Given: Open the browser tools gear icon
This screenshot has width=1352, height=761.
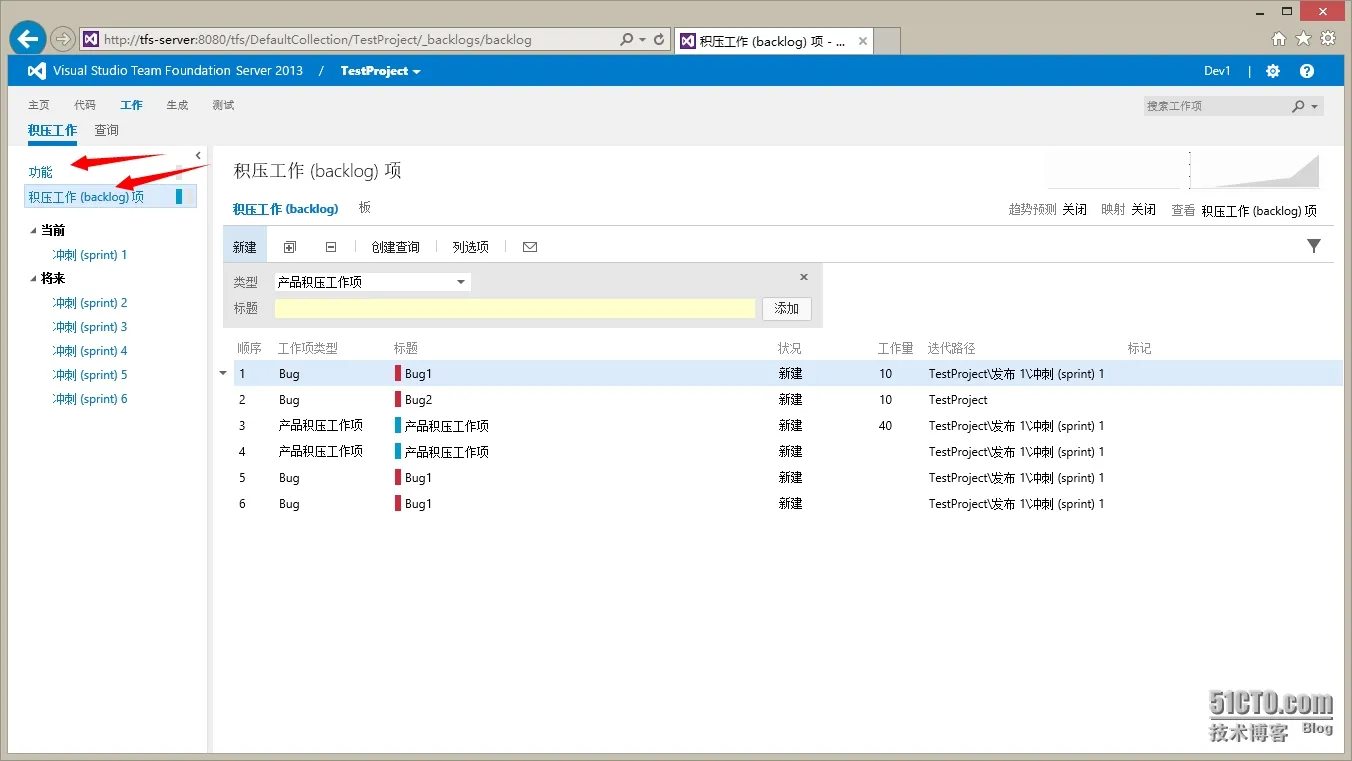Looking at the screenshot, I should click(1328, 39).
